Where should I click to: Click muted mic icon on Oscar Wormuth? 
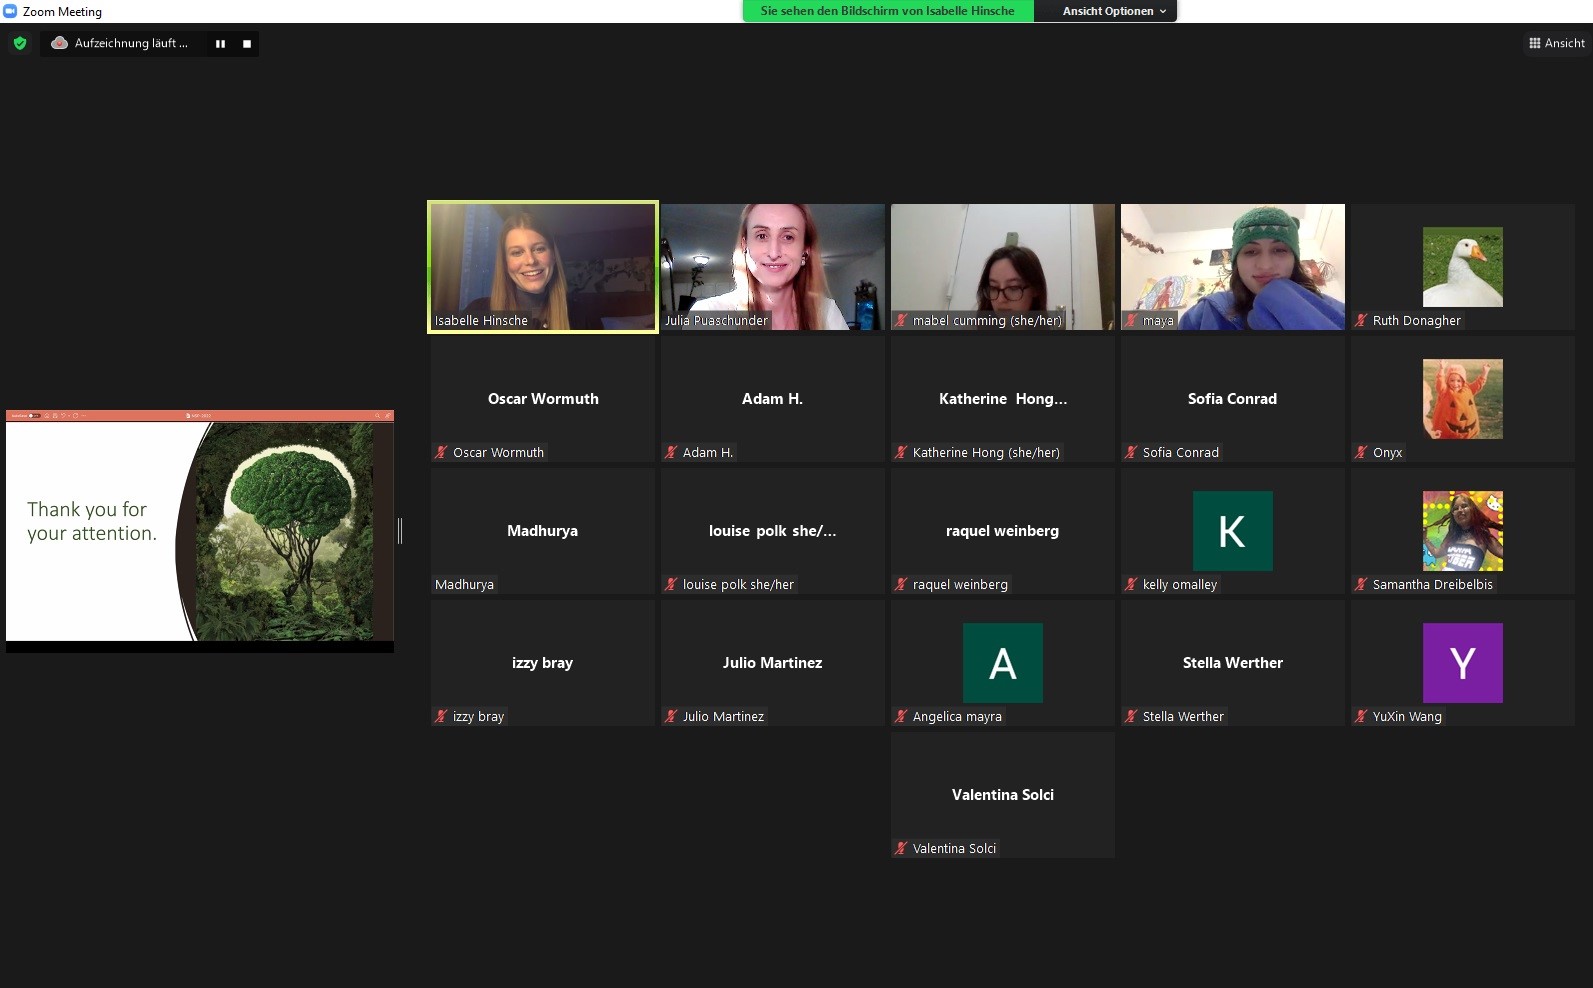[441, 452]
